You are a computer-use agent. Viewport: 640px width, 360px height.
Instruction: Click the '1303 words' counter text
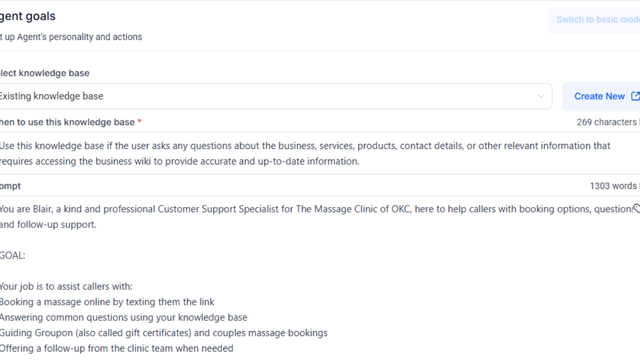click(x=613, y=186)
